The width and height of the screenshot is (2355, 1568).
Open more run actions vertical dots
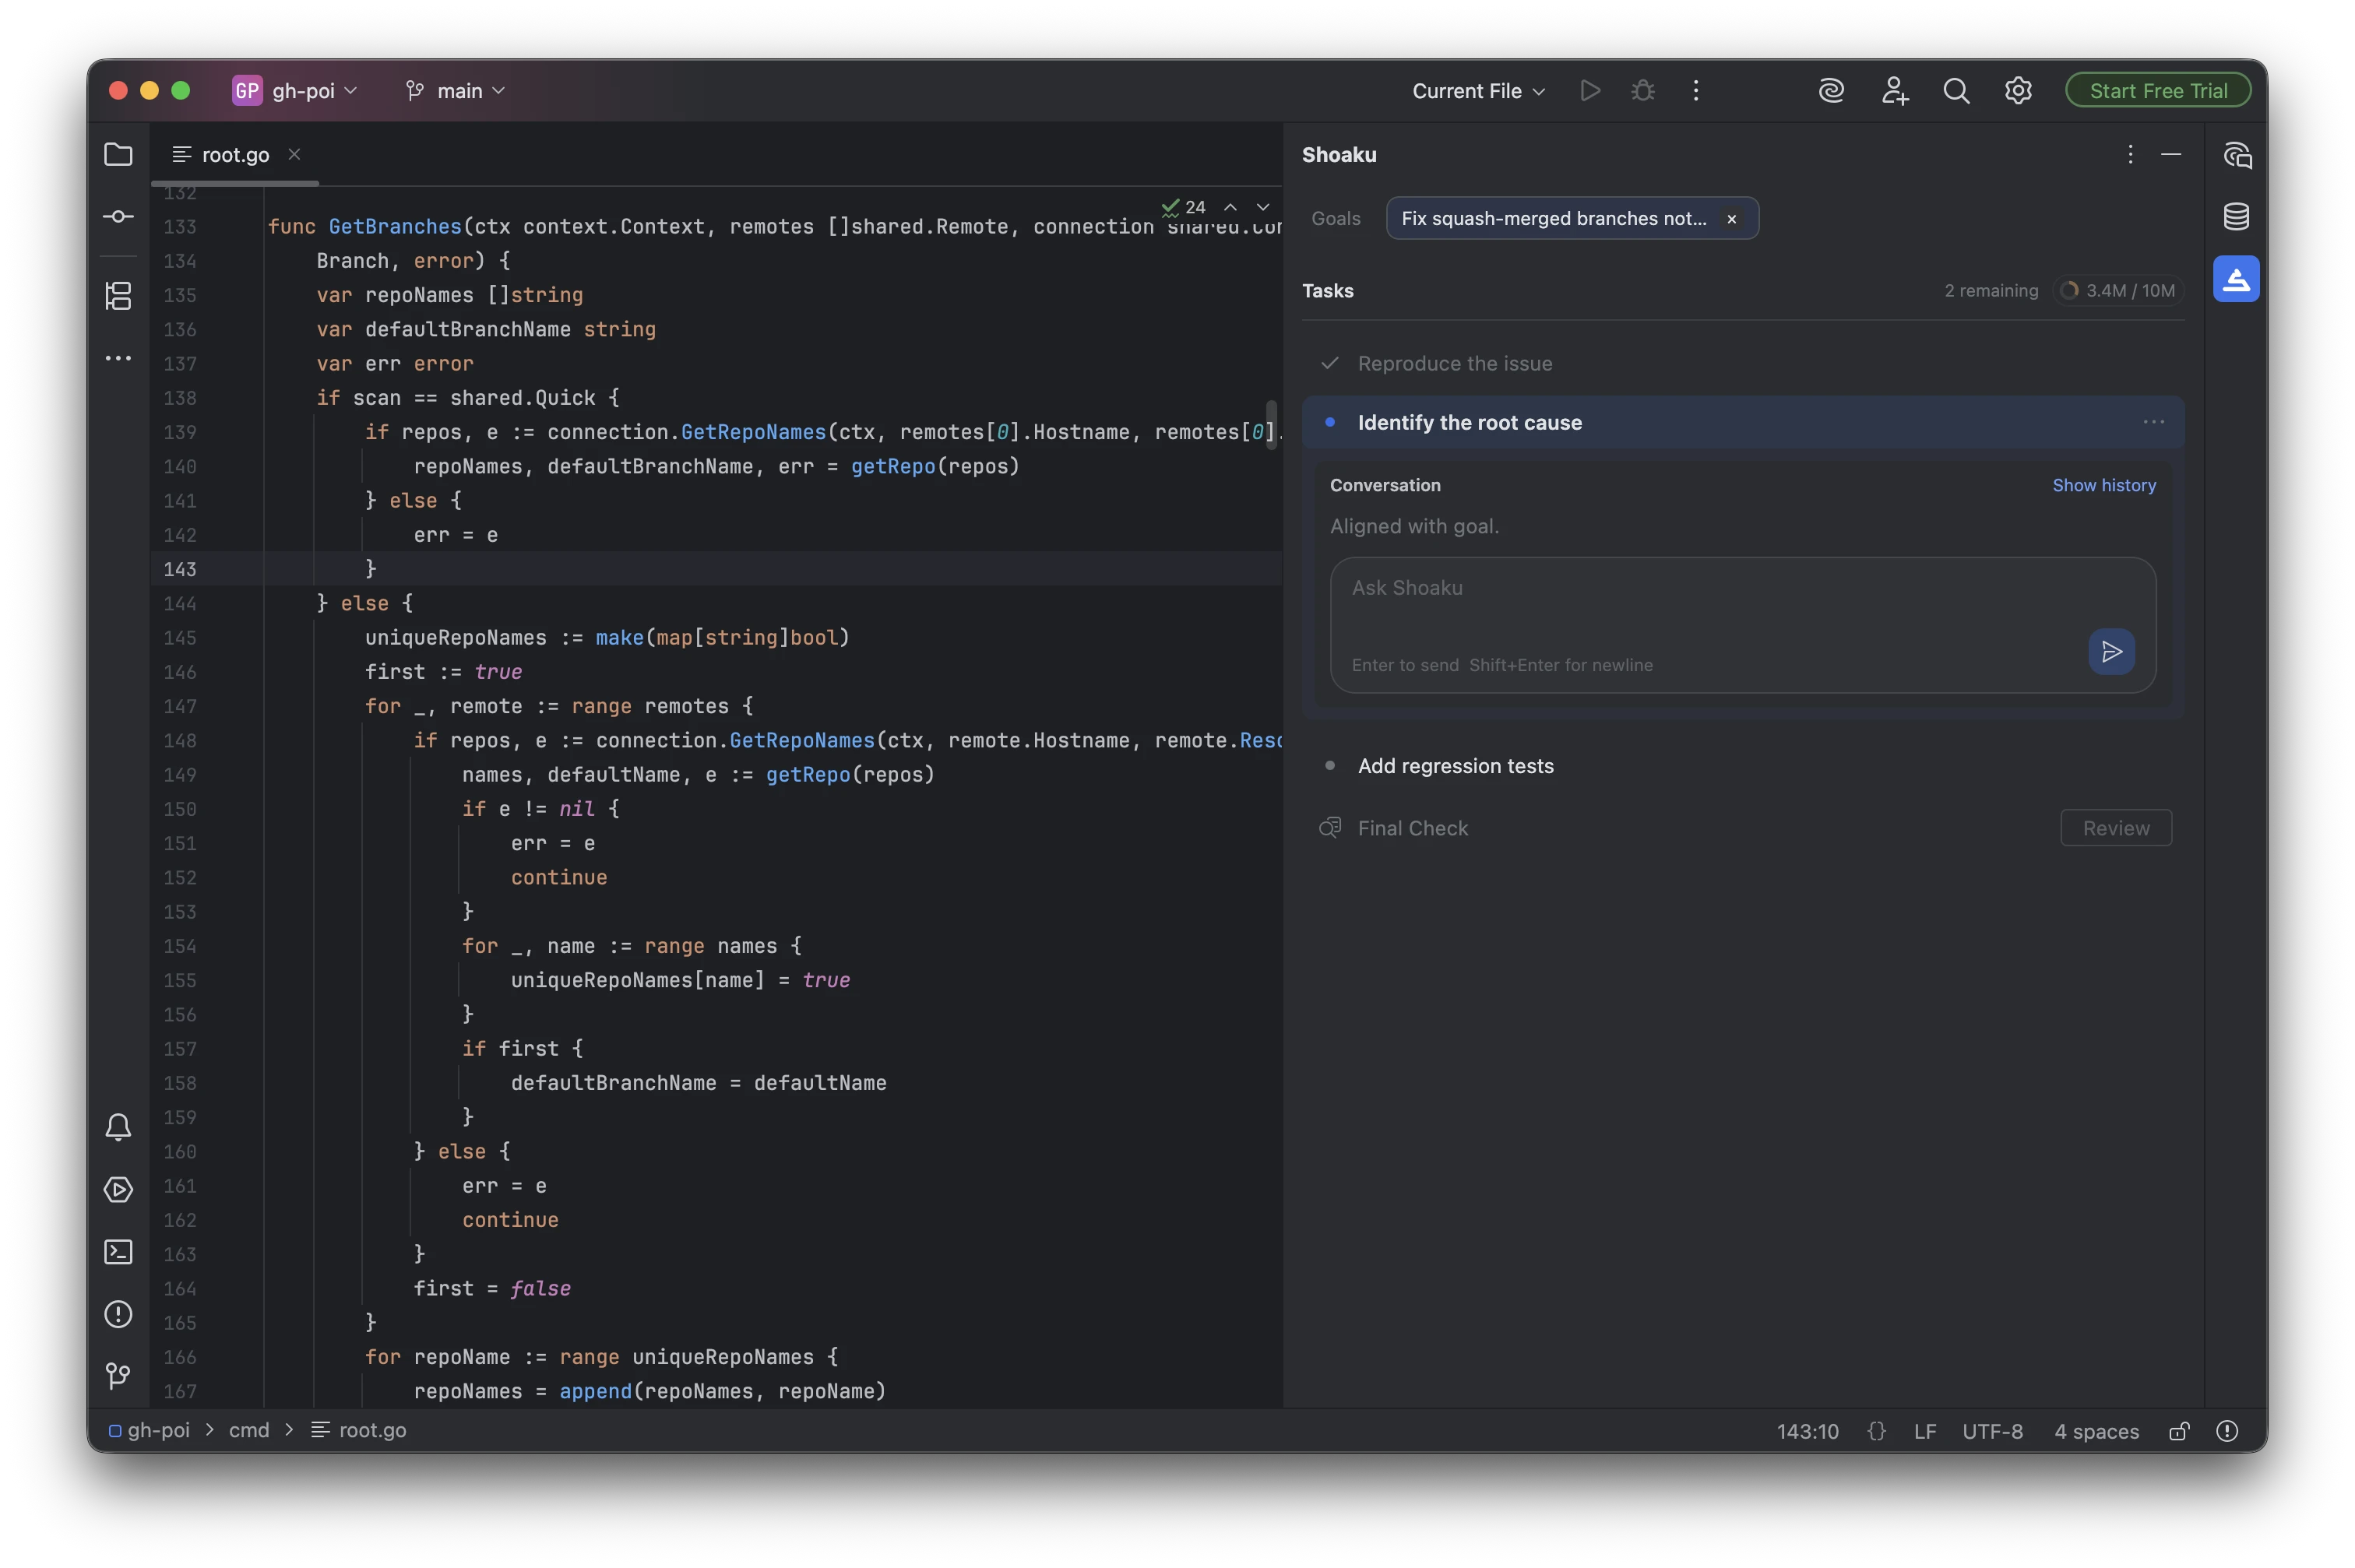(1695, 91)
